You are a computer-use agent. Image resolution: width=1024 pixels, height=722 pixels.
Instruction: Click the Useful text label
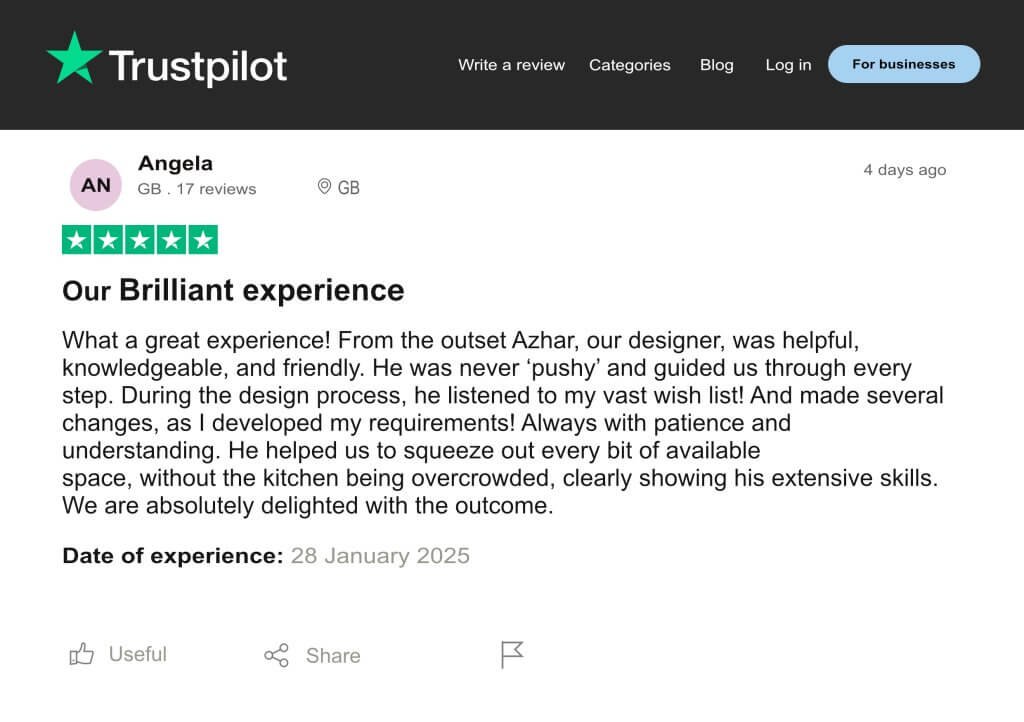[x=137, y=654]
